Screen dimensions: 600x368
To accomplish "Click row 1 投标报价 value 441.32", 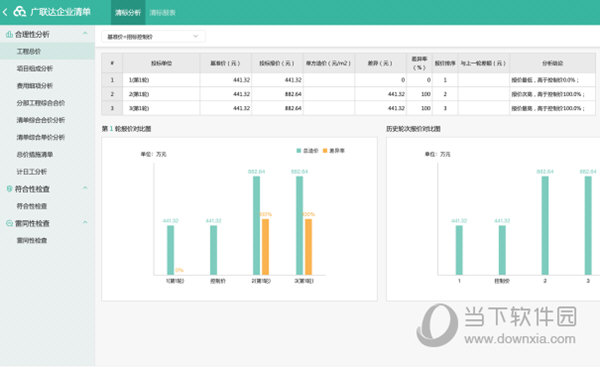I will (293, 80).
